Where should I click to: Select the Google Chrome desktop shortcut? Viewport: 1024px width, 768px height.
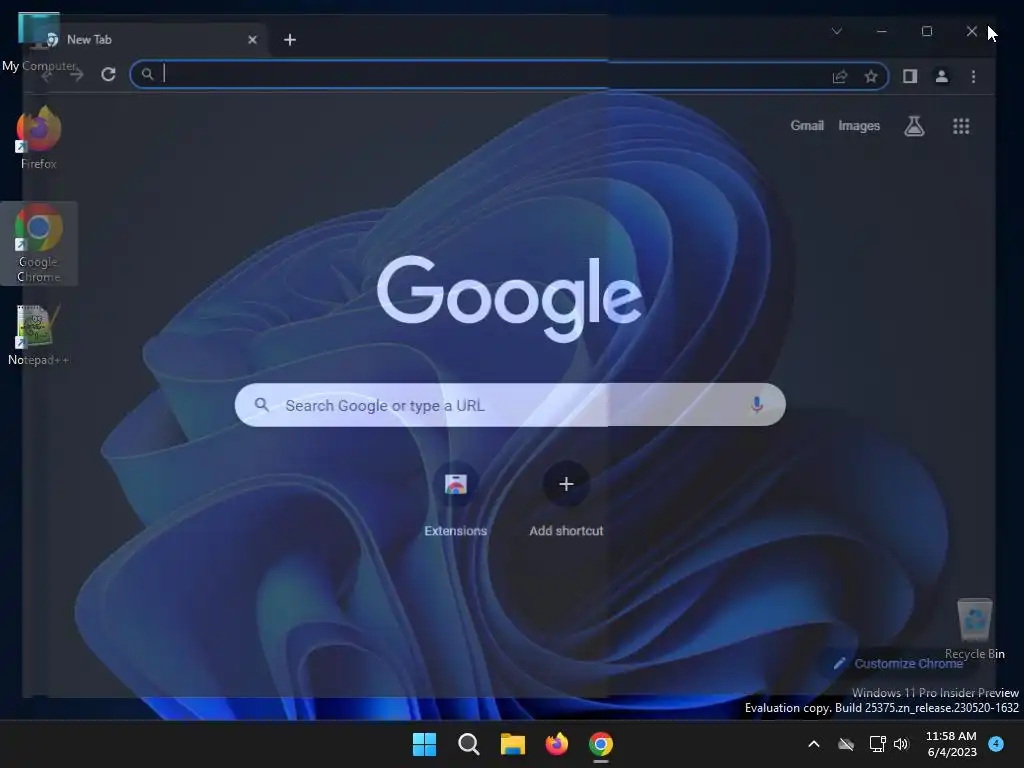pos(39,243)
